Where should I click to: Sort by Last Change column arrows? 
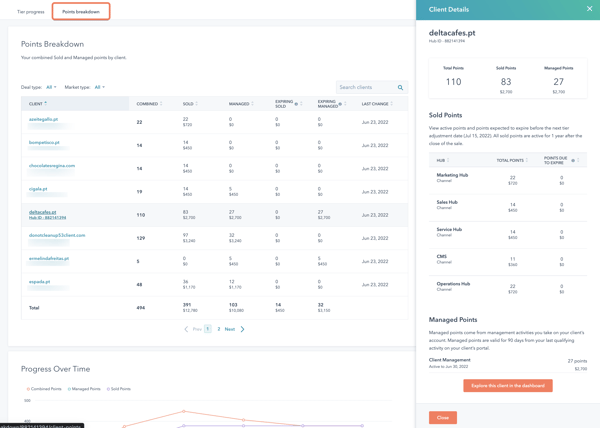[x=392, y=104]
